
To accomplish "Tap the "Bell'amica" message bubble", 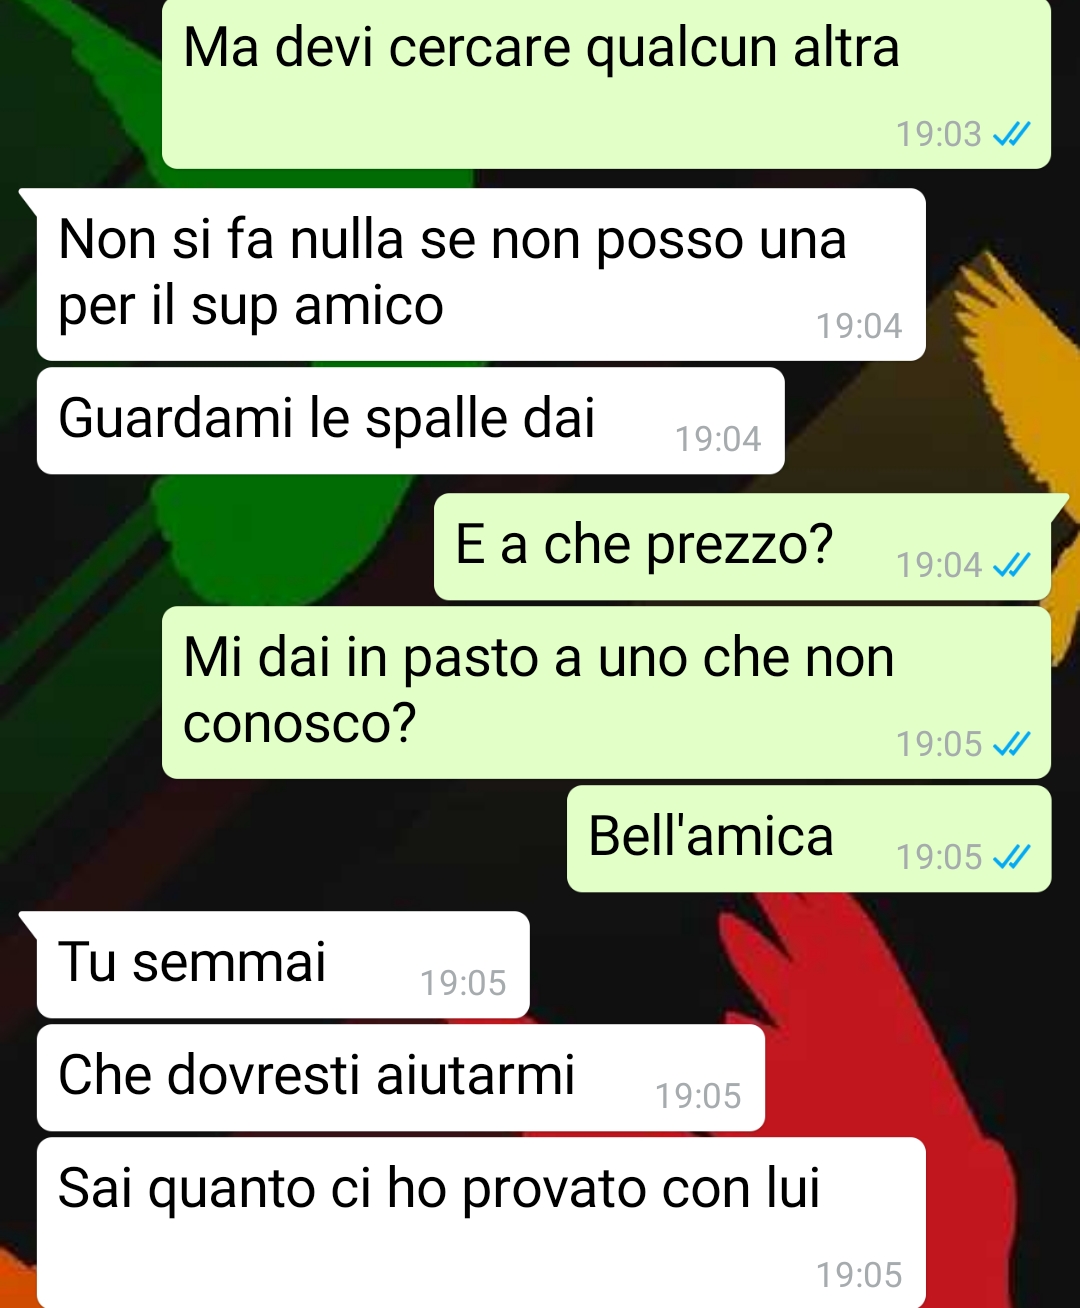I will click(809, 839).
